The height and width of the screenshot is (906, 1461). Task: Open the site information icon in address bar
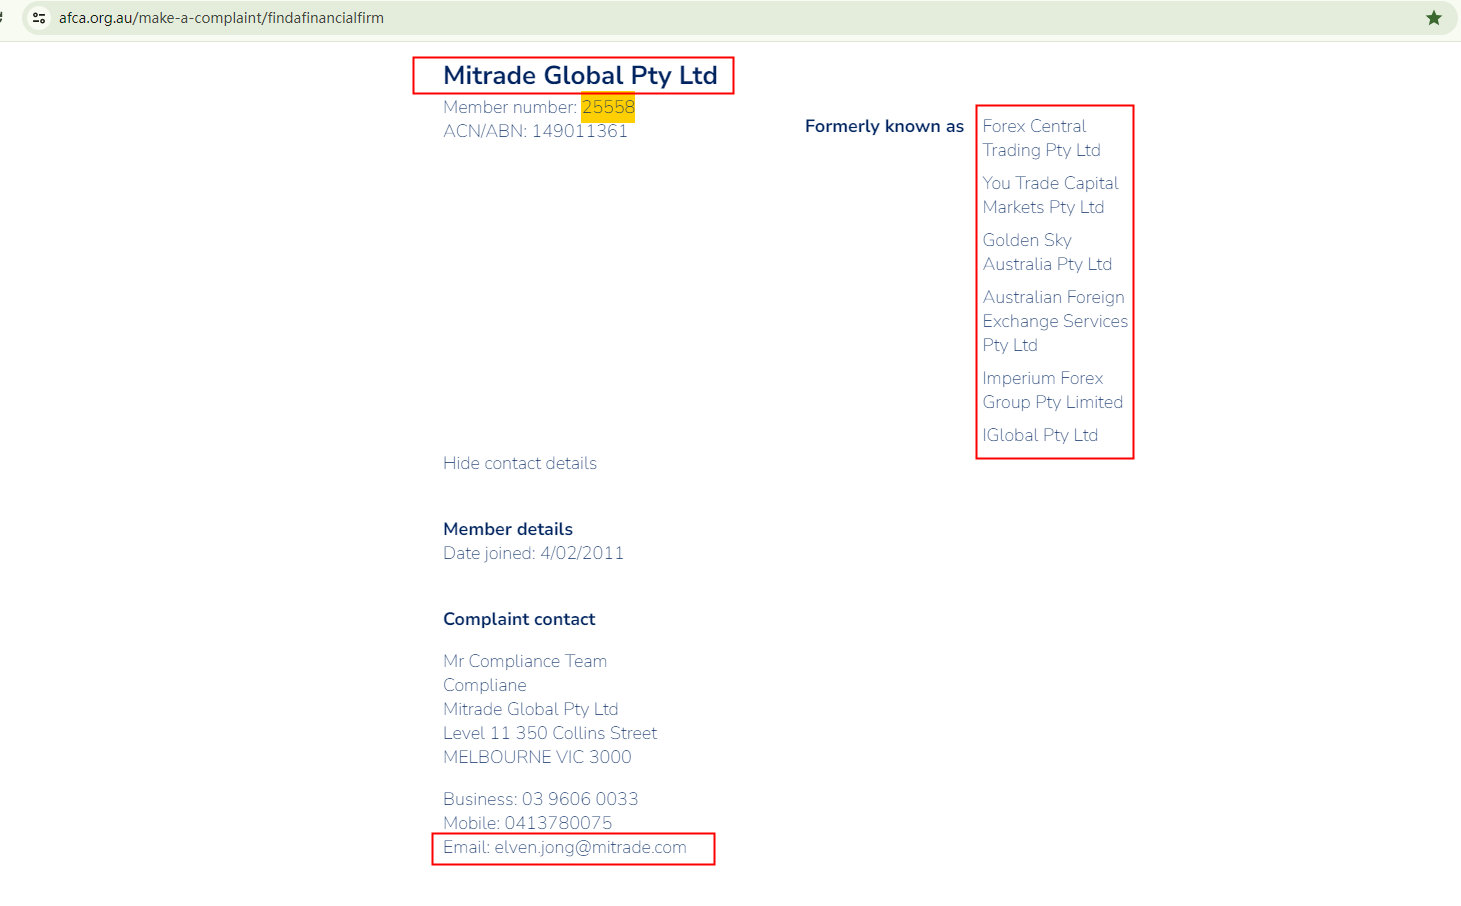click(x=39, y=18)
